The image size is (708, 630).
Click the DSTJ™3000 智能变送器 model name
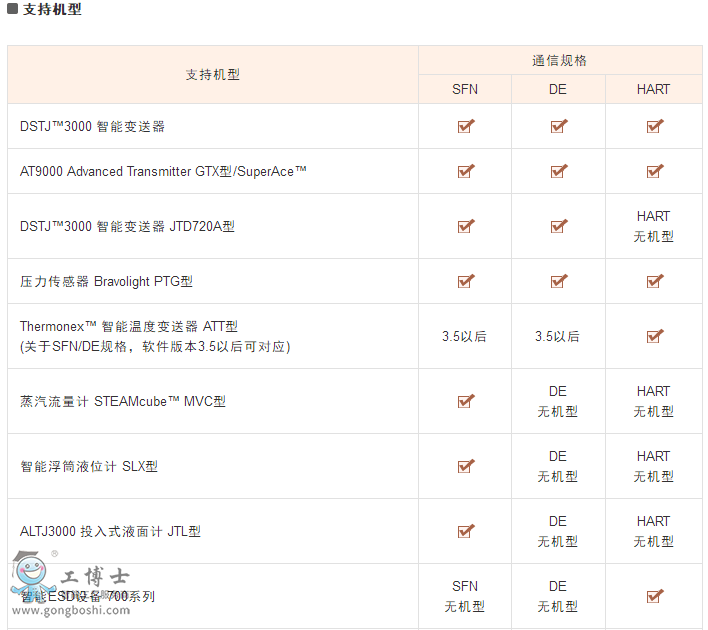(92, 126)
